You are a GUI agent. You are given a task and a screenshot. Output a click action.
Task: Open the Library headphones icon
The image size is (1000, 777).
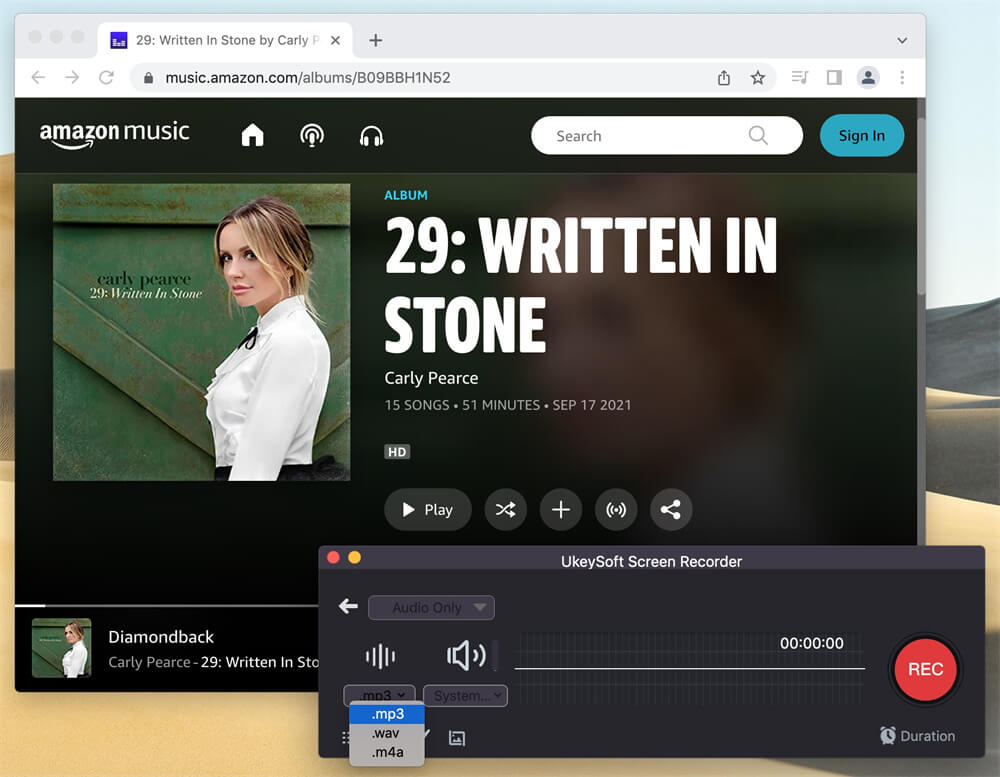371,136
